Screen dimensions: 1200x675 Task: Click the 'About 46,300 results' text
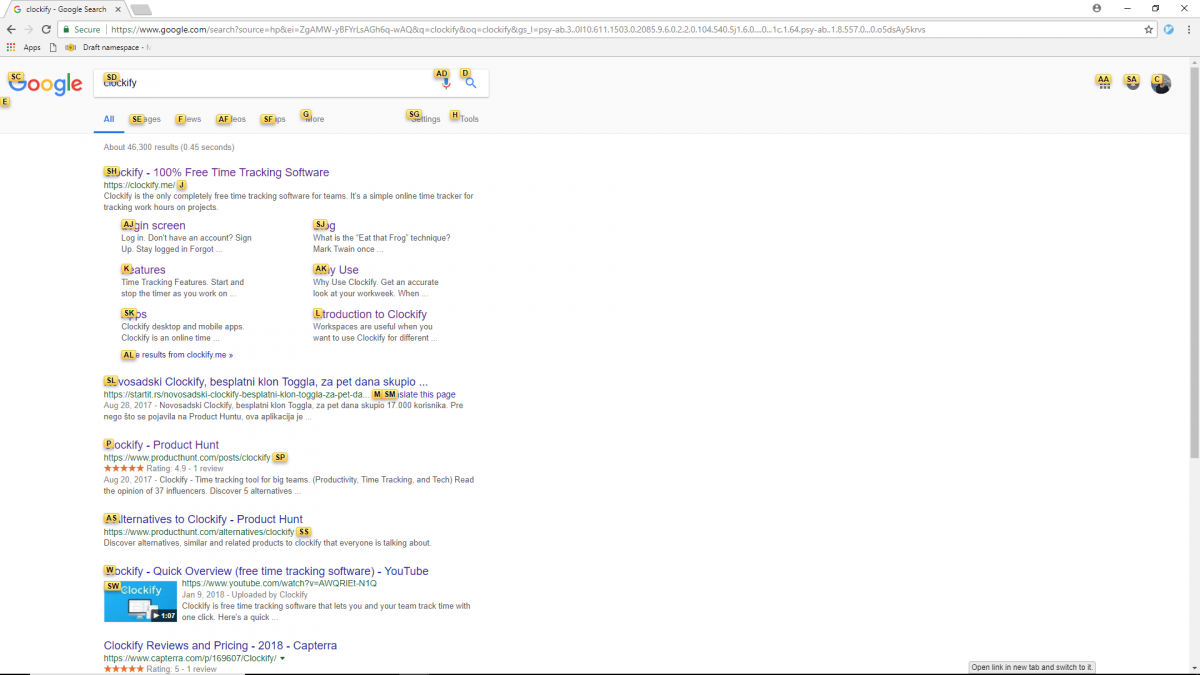(x=168, y=147)
